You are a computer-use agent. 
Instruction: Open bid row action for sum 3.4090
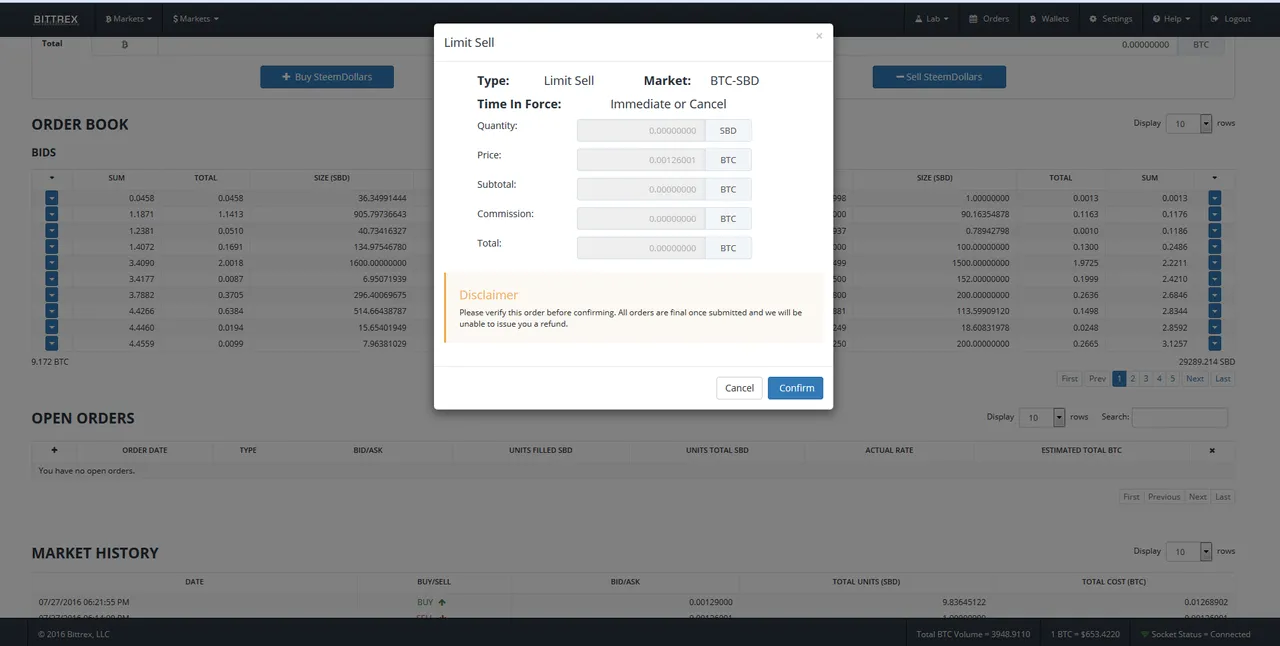(x=52, y=262)
